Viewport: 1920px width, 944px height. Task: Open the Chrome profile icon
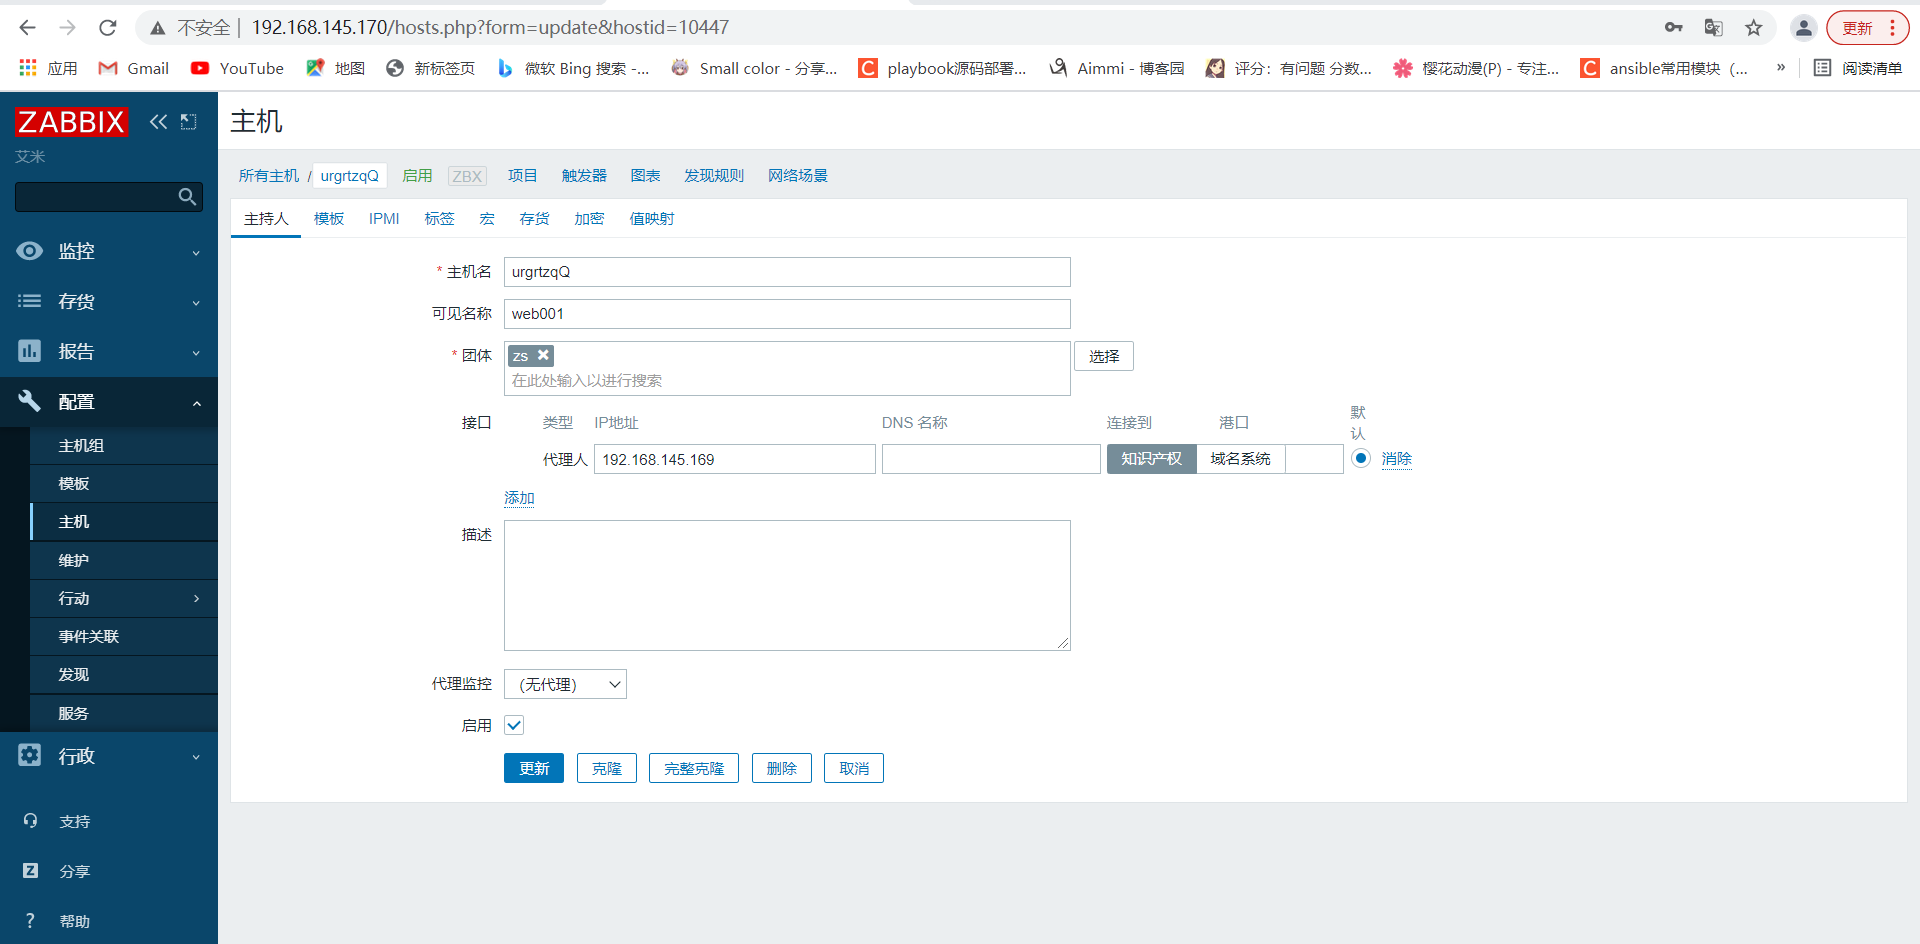coord(1803,28)
